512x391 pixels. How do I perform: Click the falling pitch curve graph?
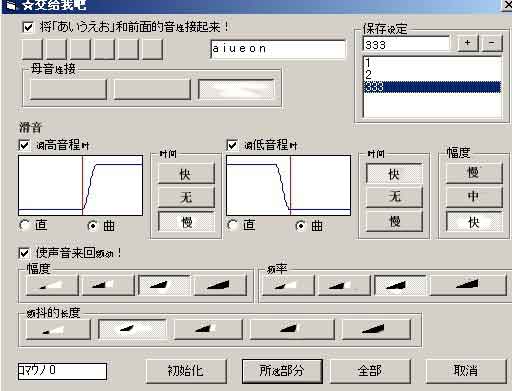coord(288,185)
